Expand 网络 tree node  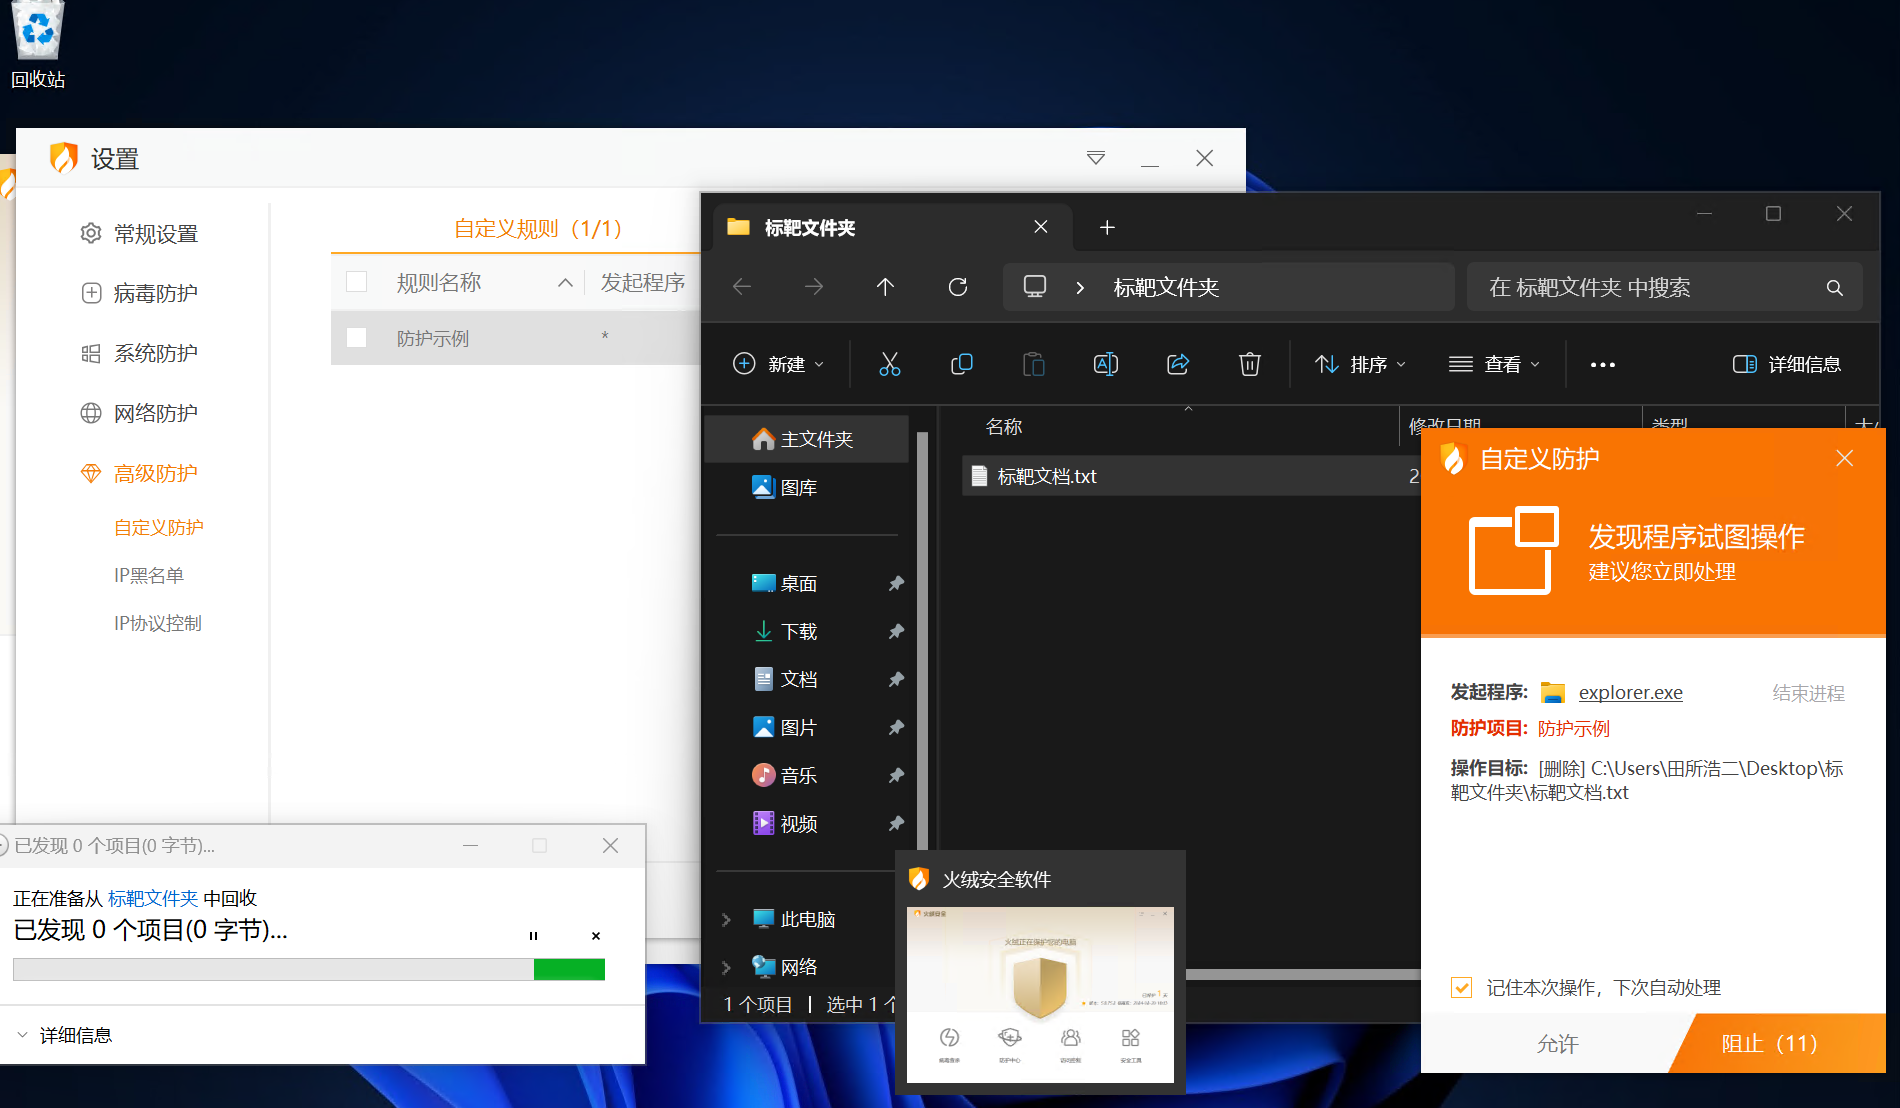726,967
